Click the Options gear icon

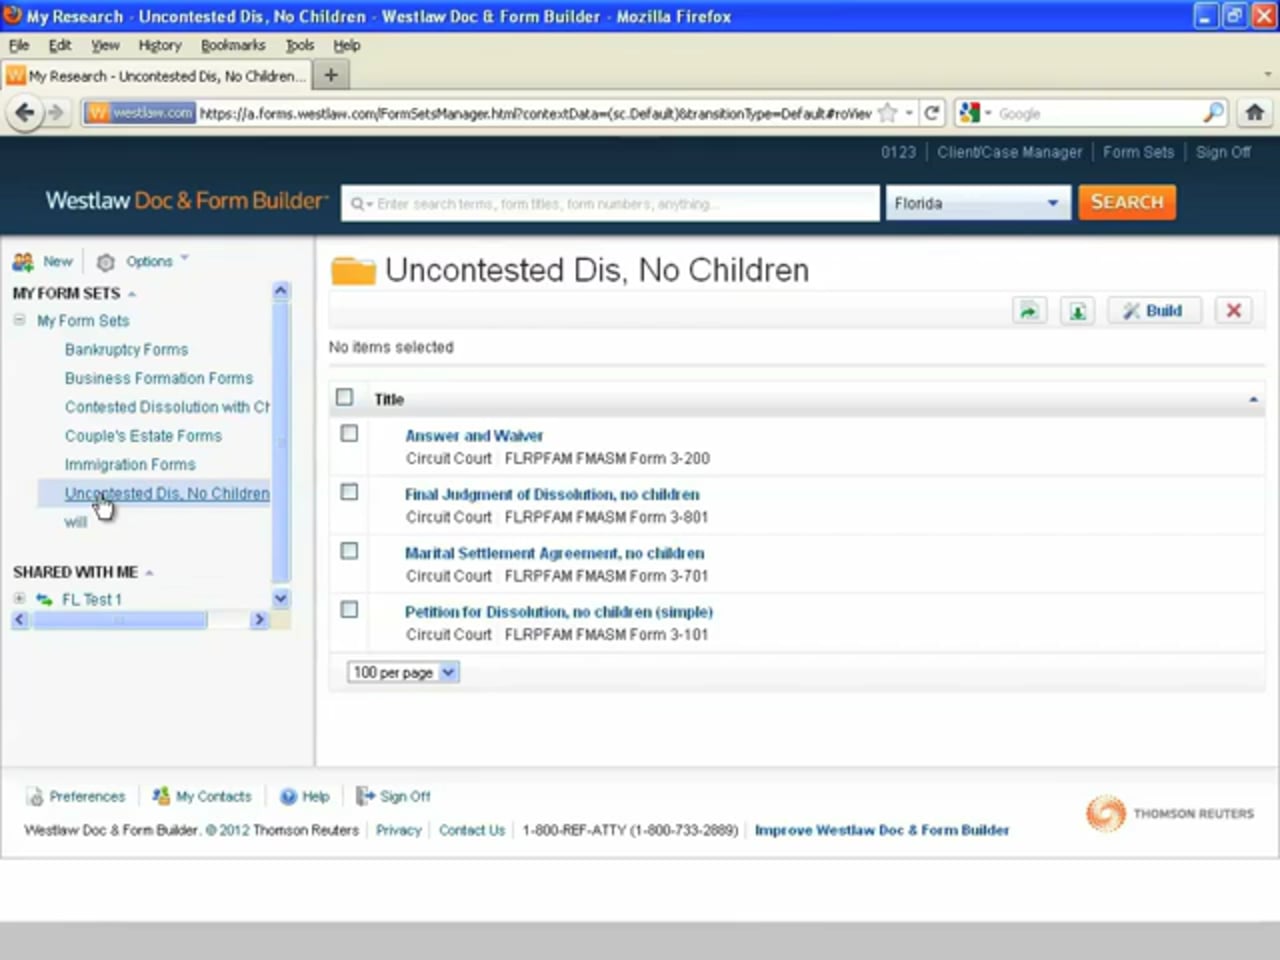105,262
